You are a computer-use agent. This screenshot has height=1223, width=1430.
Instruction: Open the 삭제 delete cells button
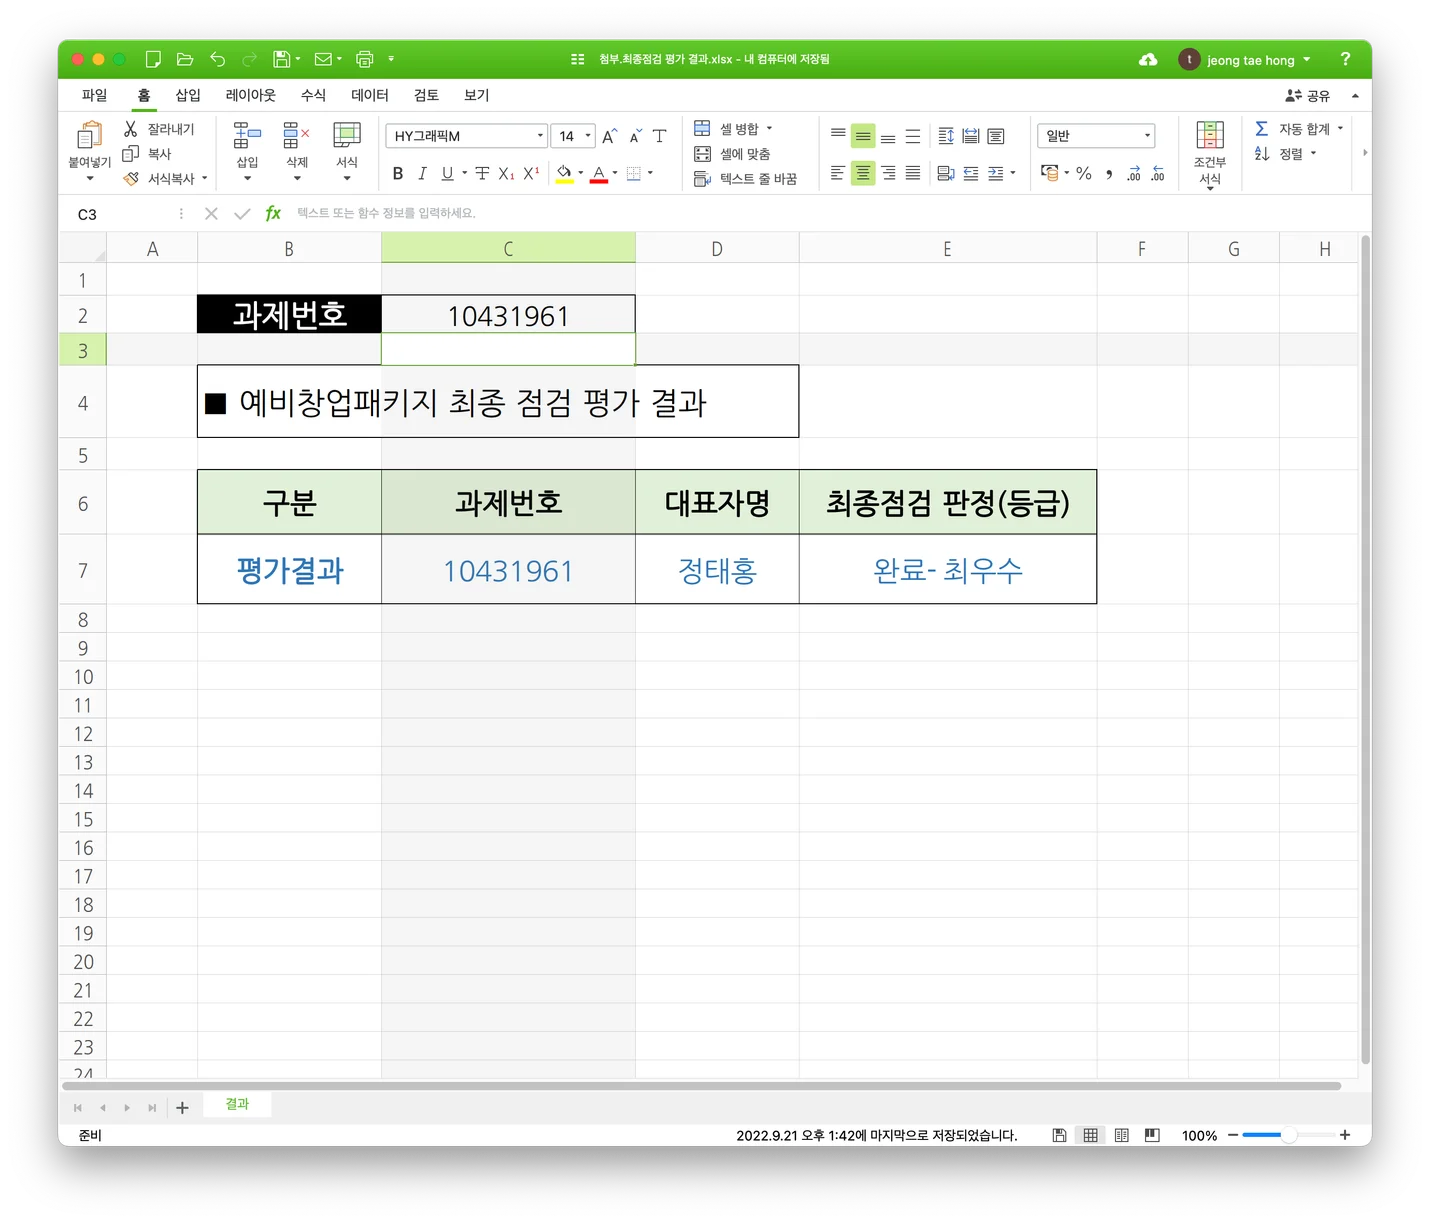pyautogui.click(x=297, y=152)
